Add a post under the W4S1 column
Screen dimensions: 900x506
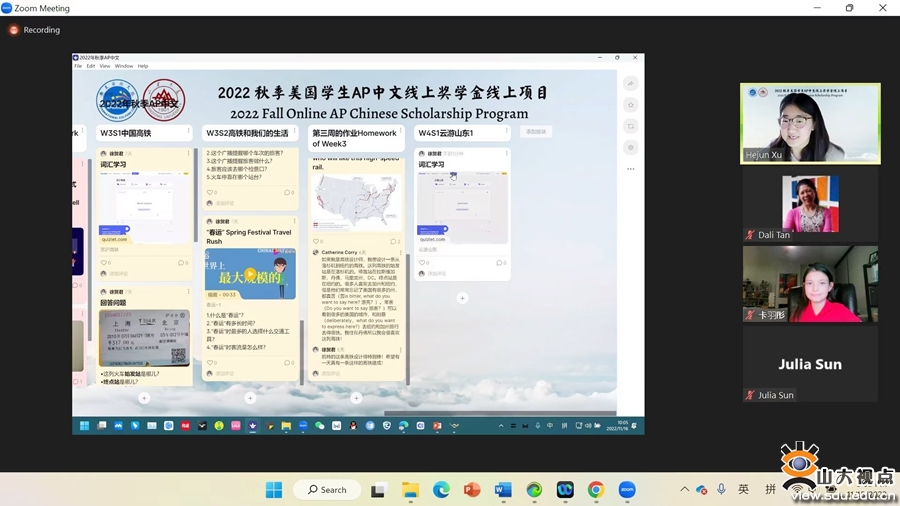point(462,298)
